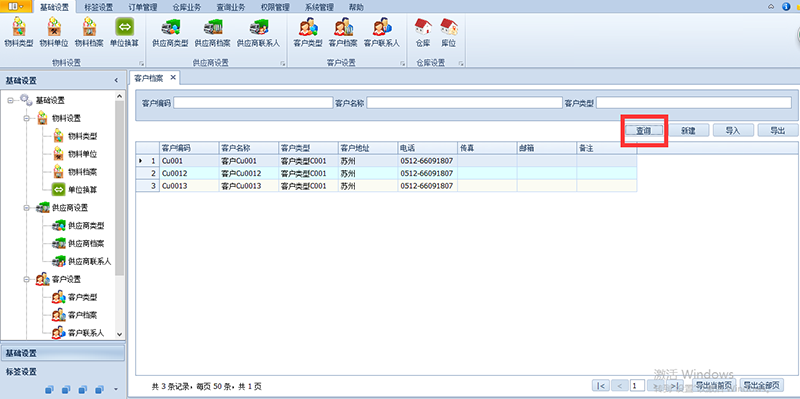Screen dimensions: 800x399
Task: Click the page number box showing 1
Action: [637, 385]
